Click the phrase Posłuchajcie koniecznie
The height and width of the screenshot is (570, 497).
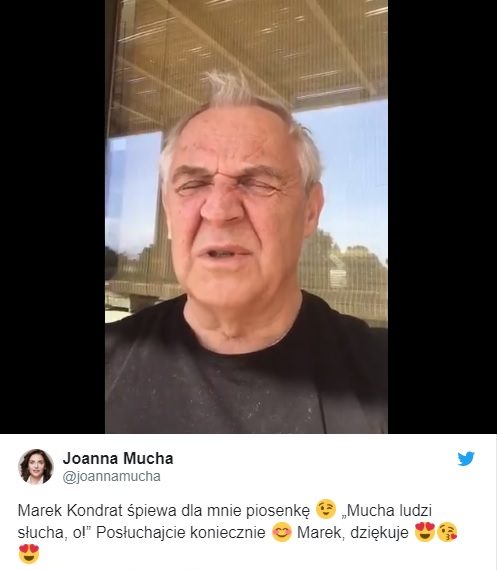click(181, 533)
